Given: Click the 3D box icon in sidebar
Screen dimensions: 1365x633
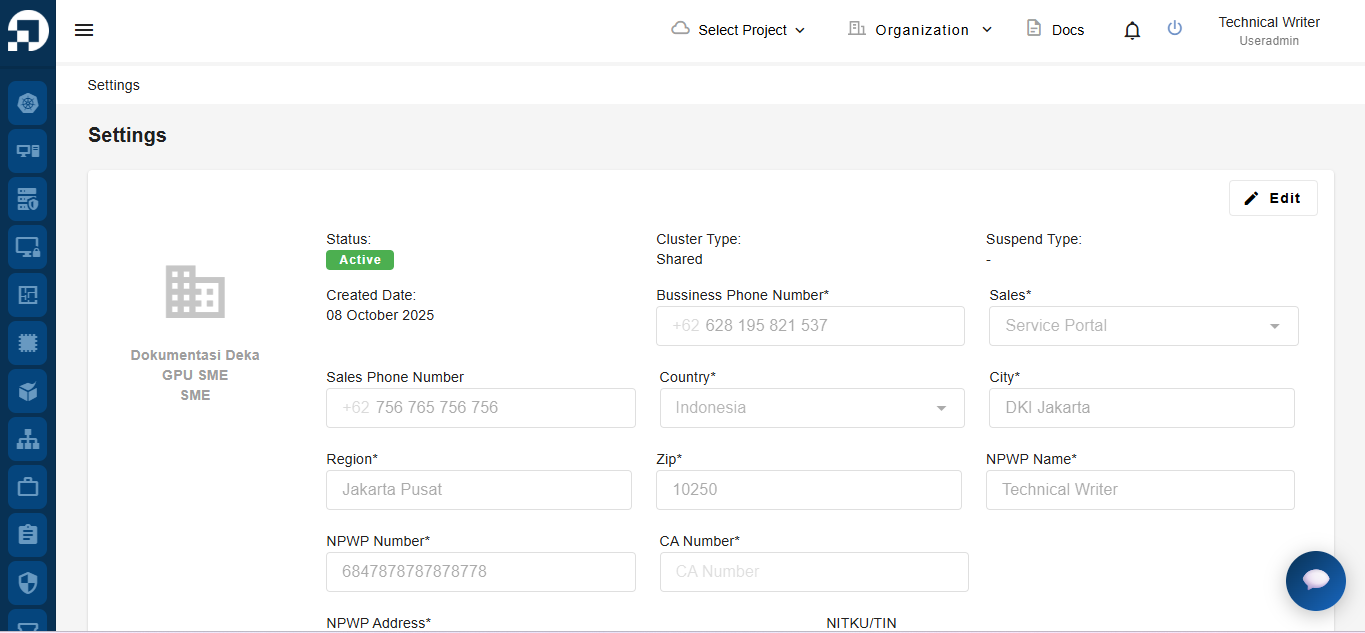Looking at the screenshot, I should pos(28,391).
